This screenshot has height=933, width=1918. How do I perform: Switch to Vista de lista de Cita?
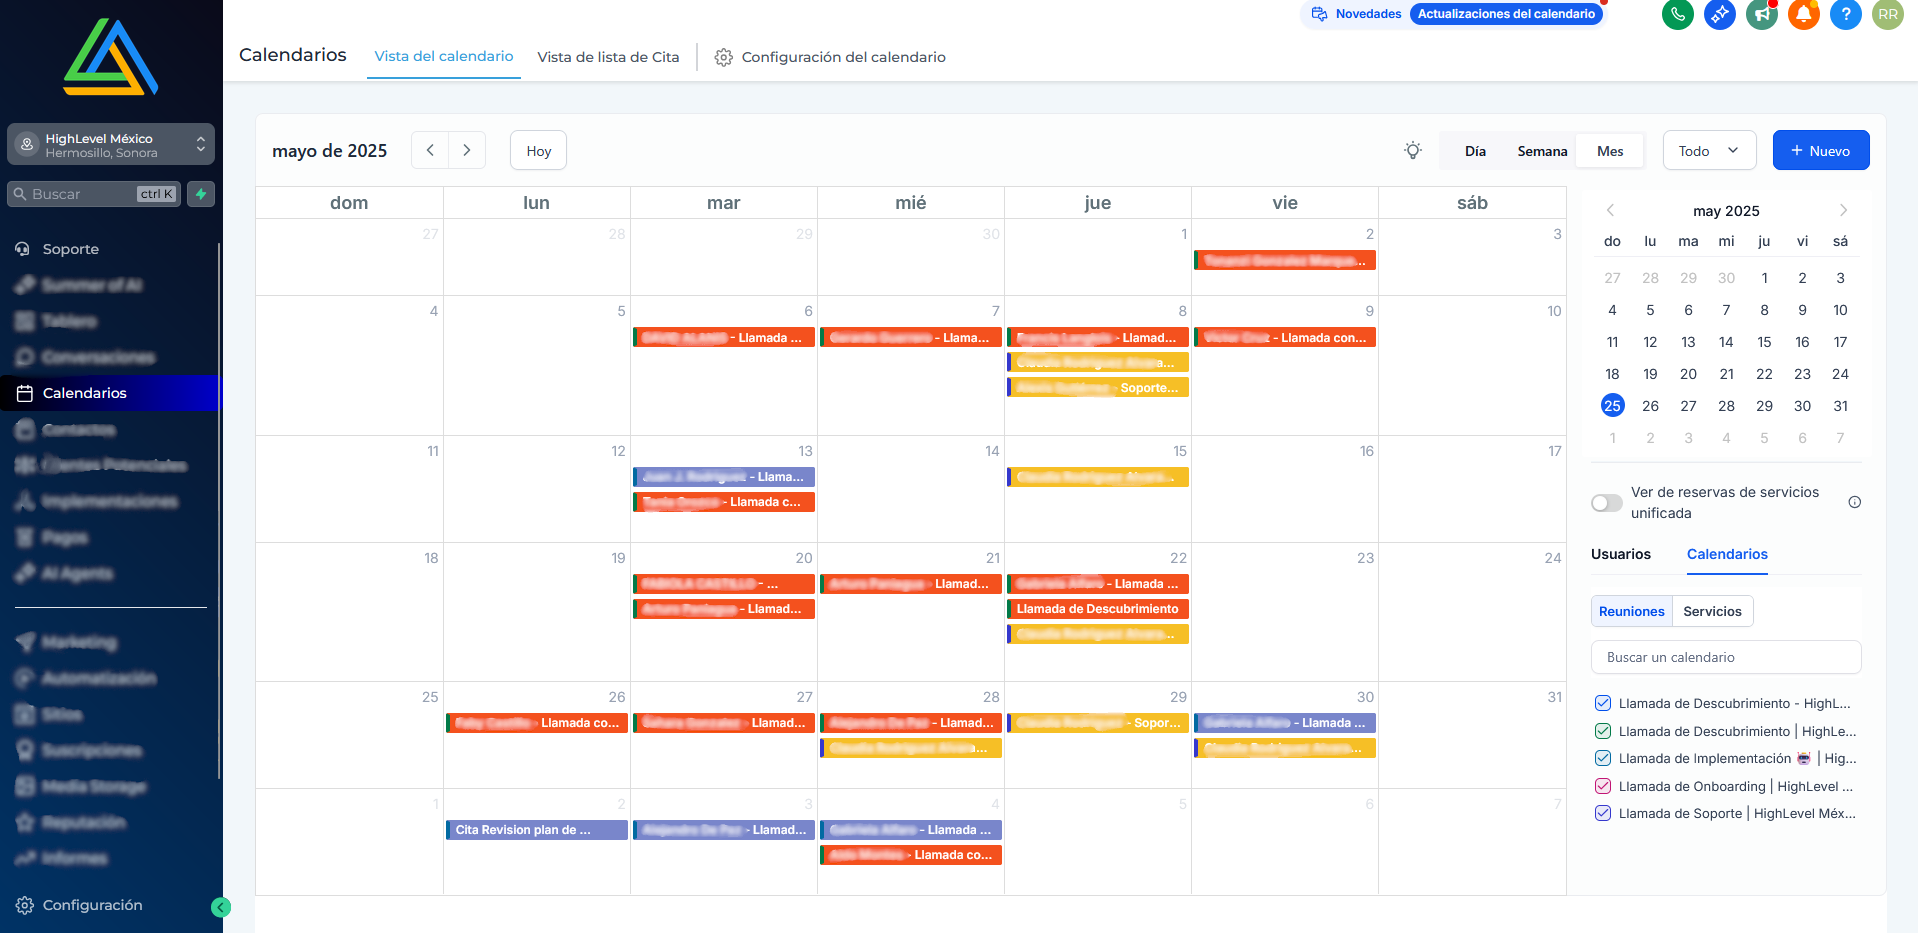pyautogui.click(x=608, y=57)
